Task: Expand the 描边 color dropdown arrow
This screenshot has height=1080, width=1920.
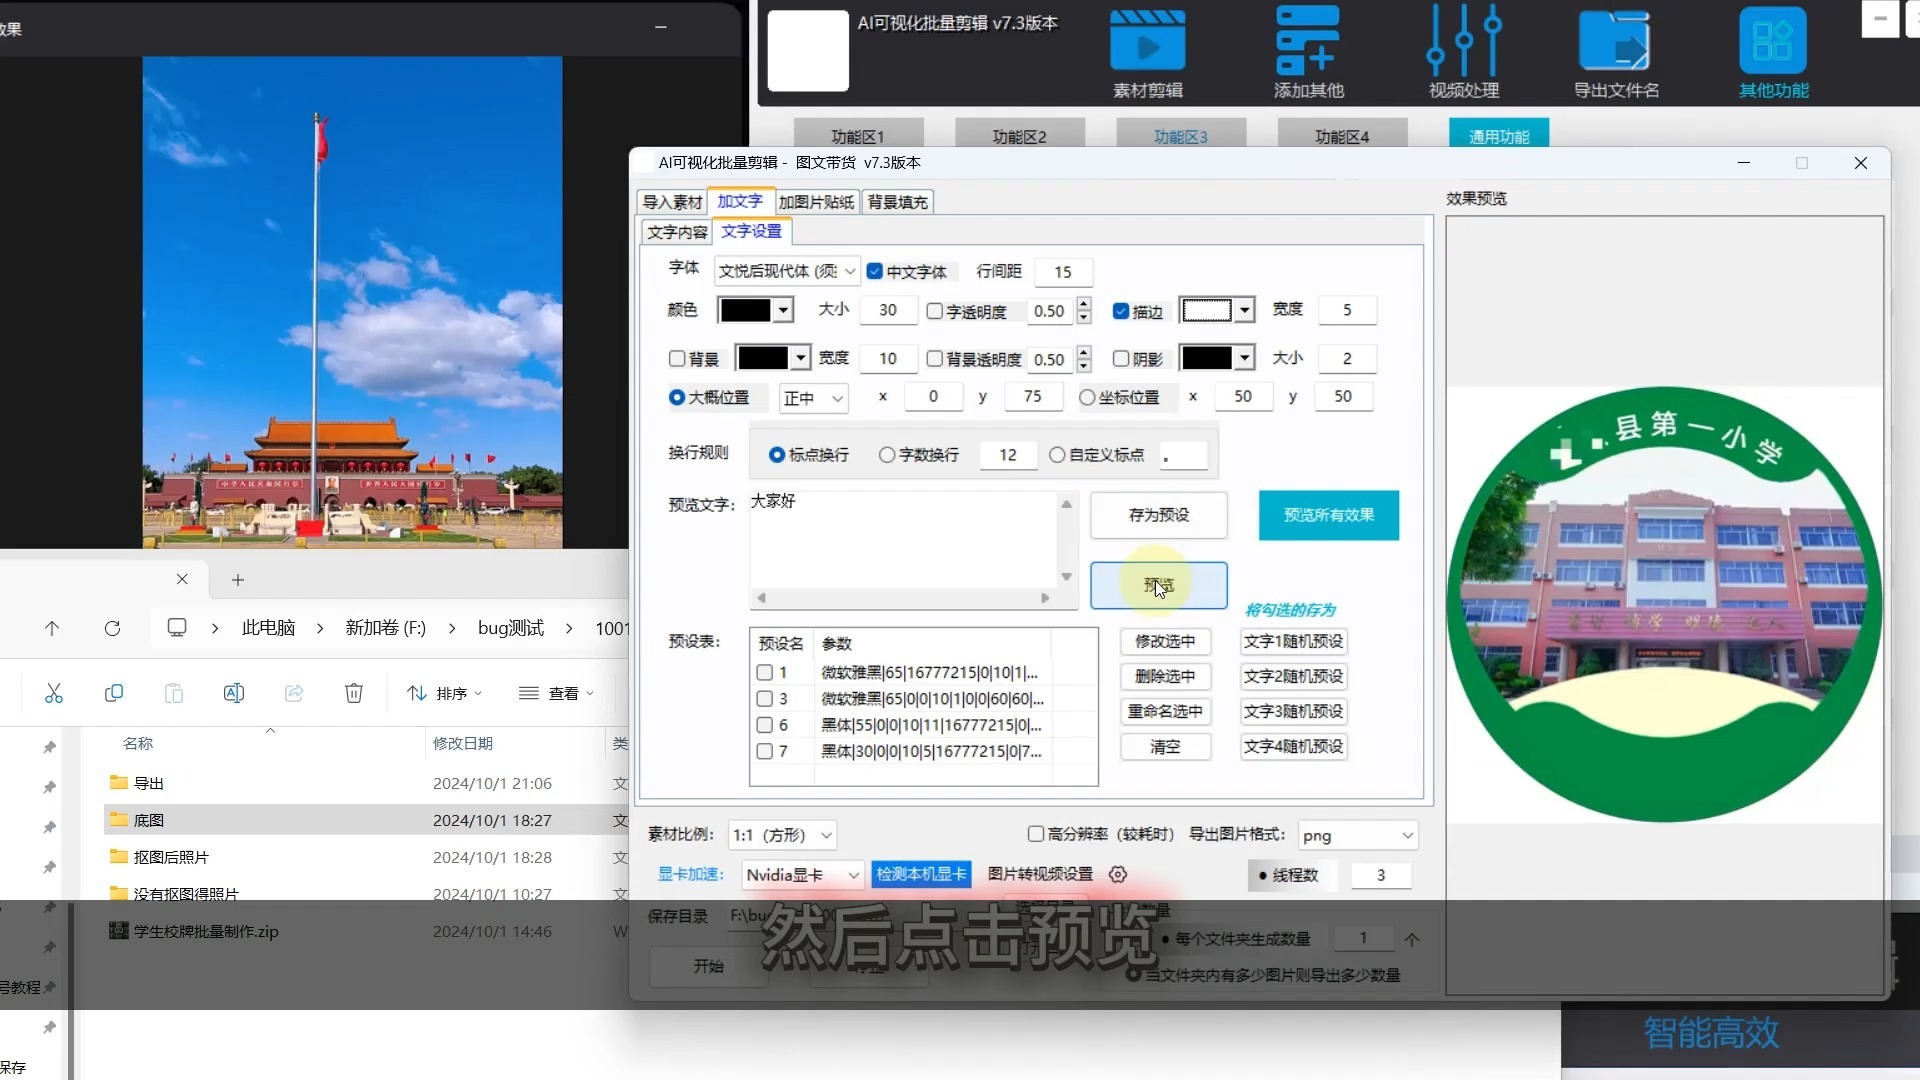Action: click(x=1244, y=310)
